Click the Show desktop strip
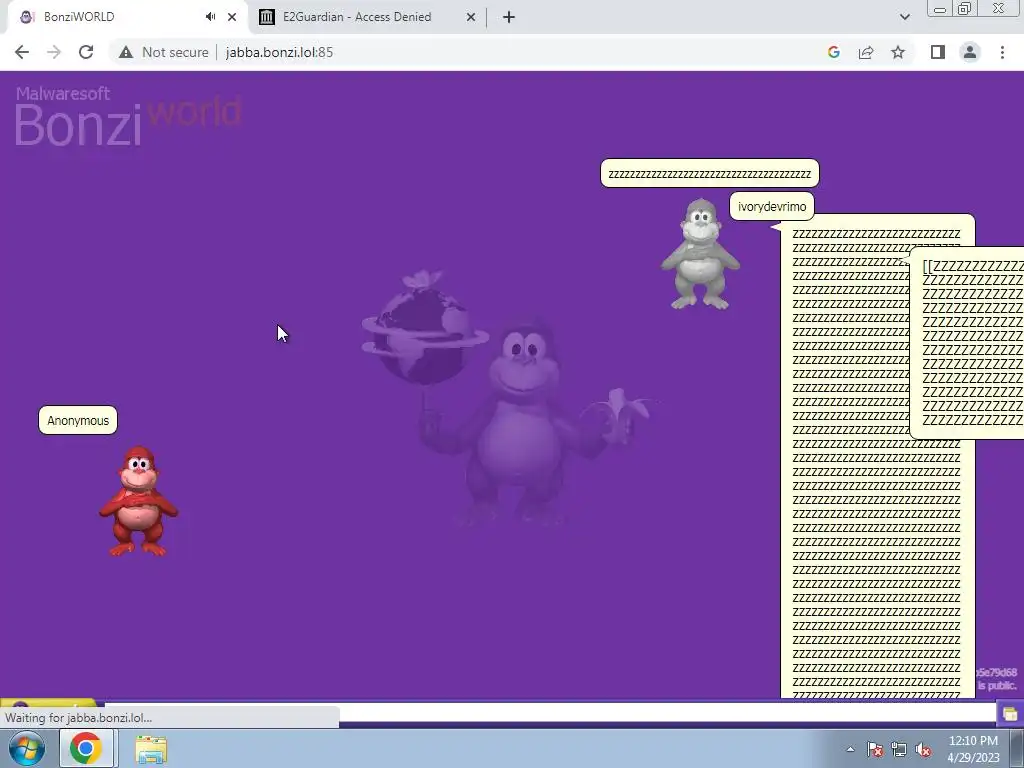The width and height of the screenshot is (1024, 768). 1017,749
